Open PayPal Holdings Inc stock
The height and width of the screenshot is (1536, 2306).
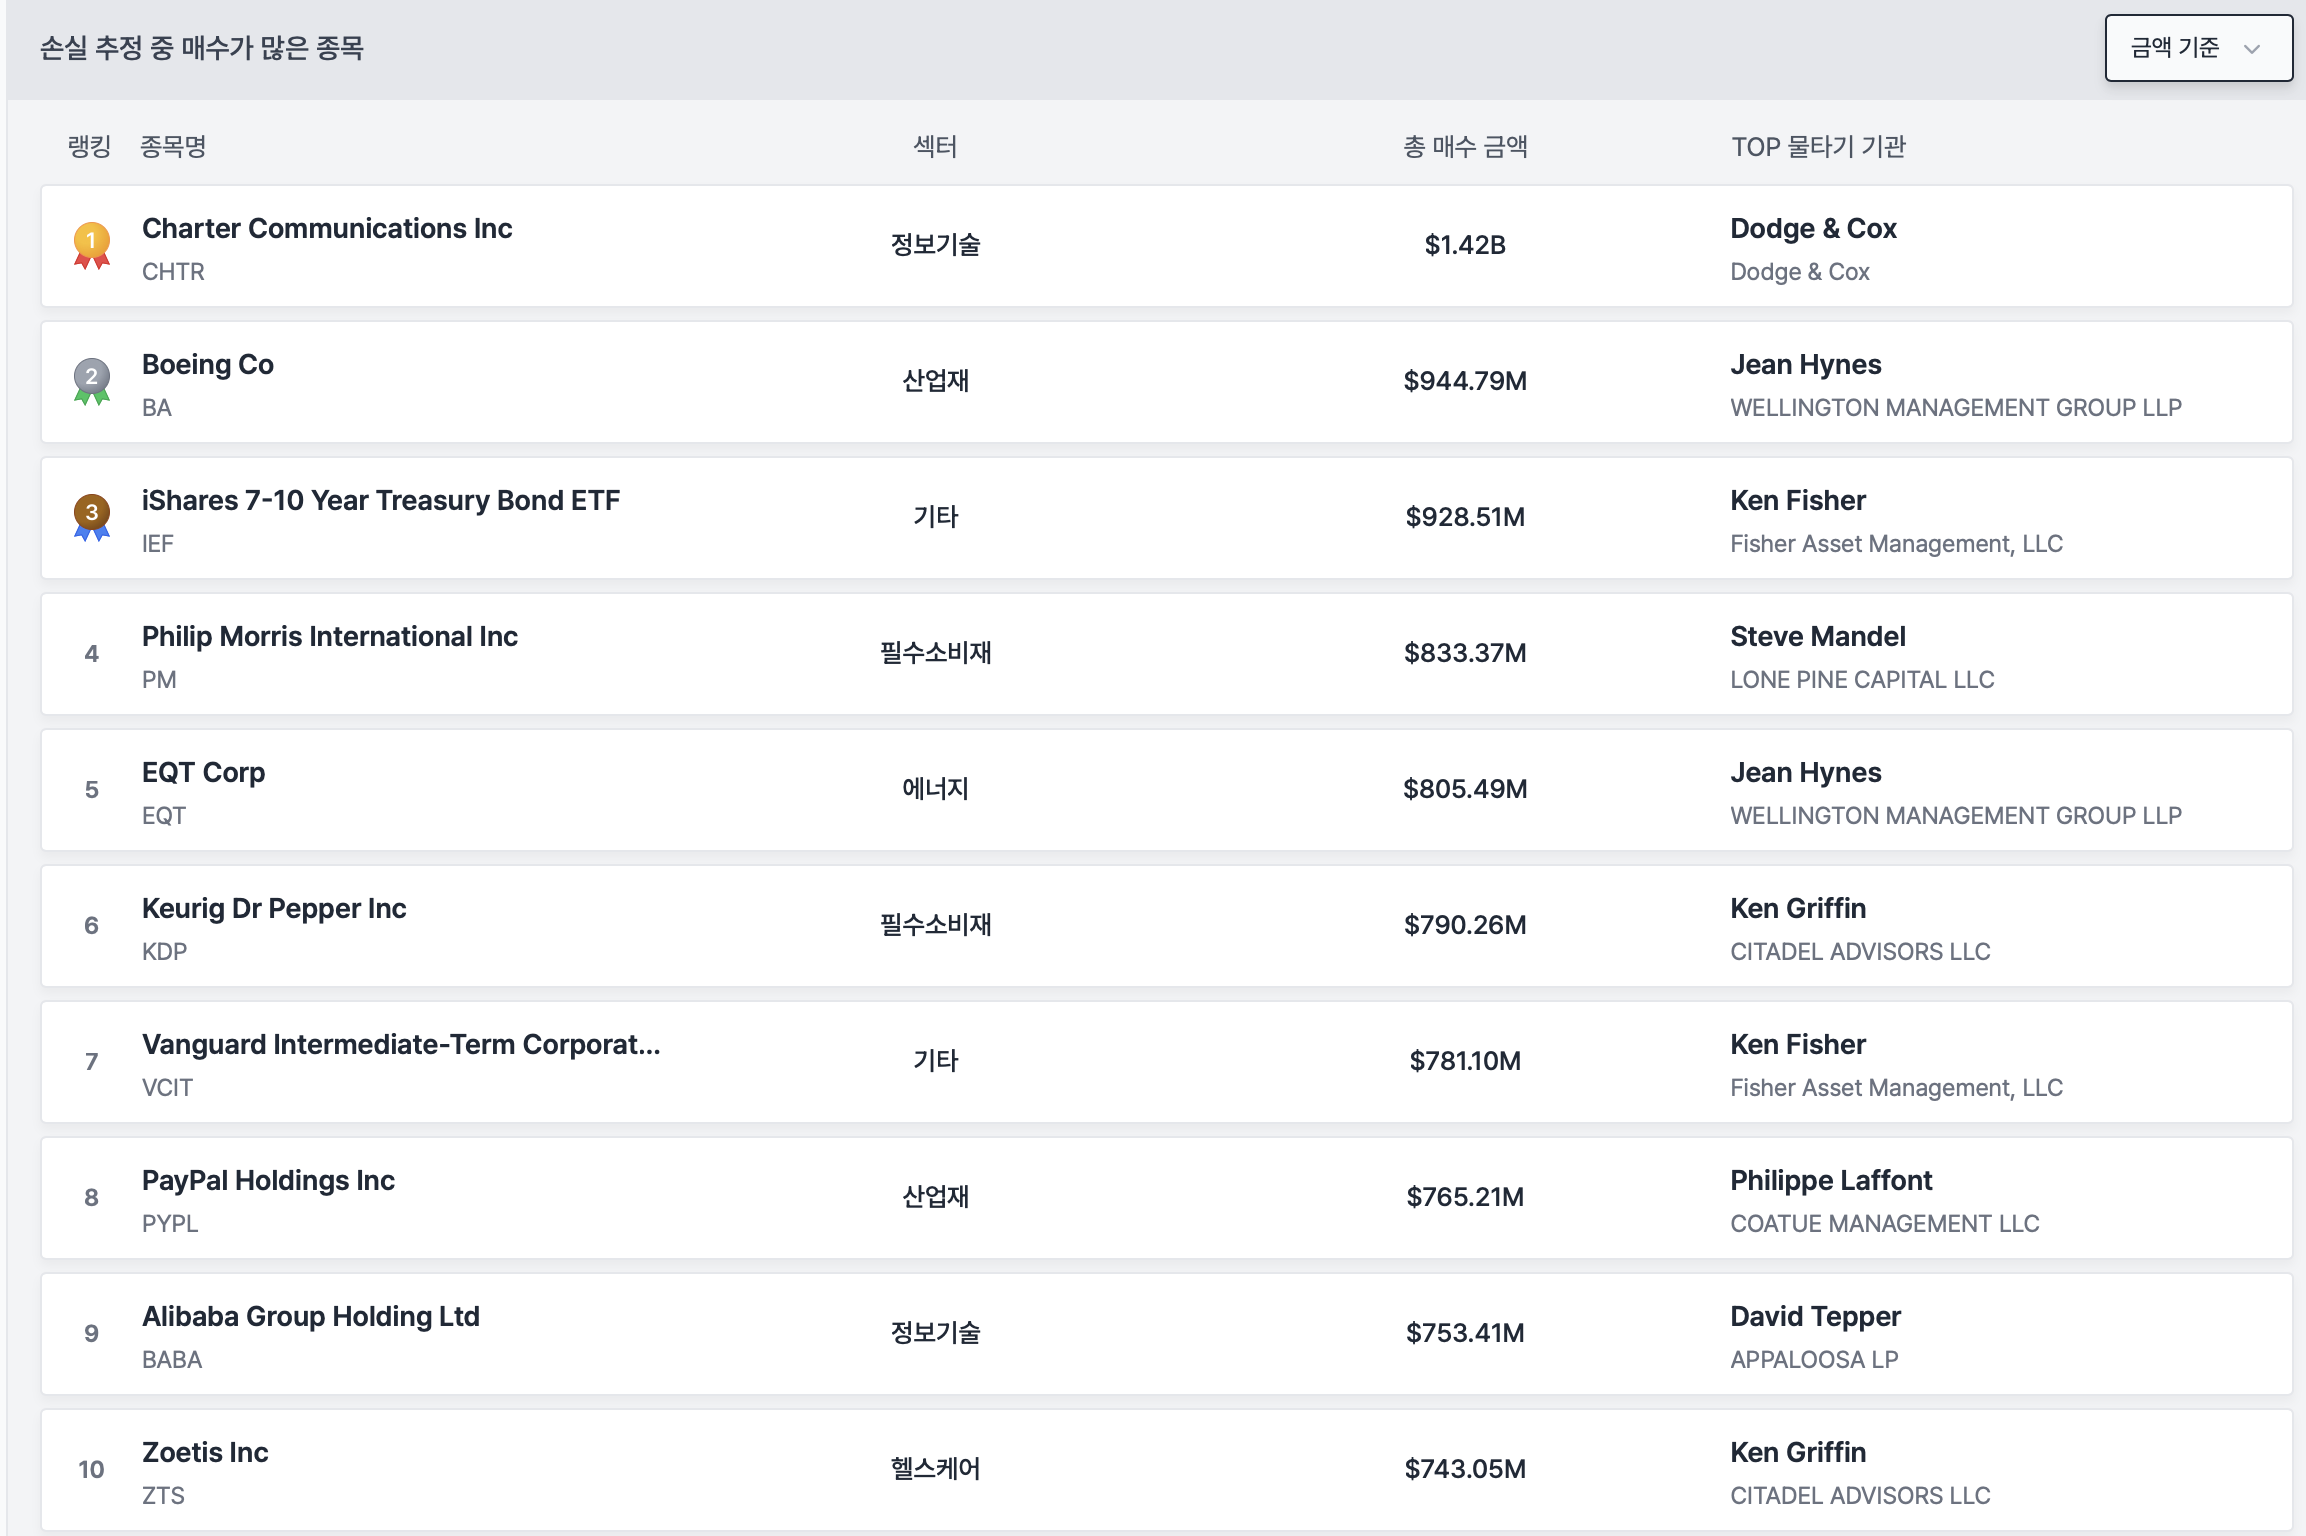click(267, 1181)
